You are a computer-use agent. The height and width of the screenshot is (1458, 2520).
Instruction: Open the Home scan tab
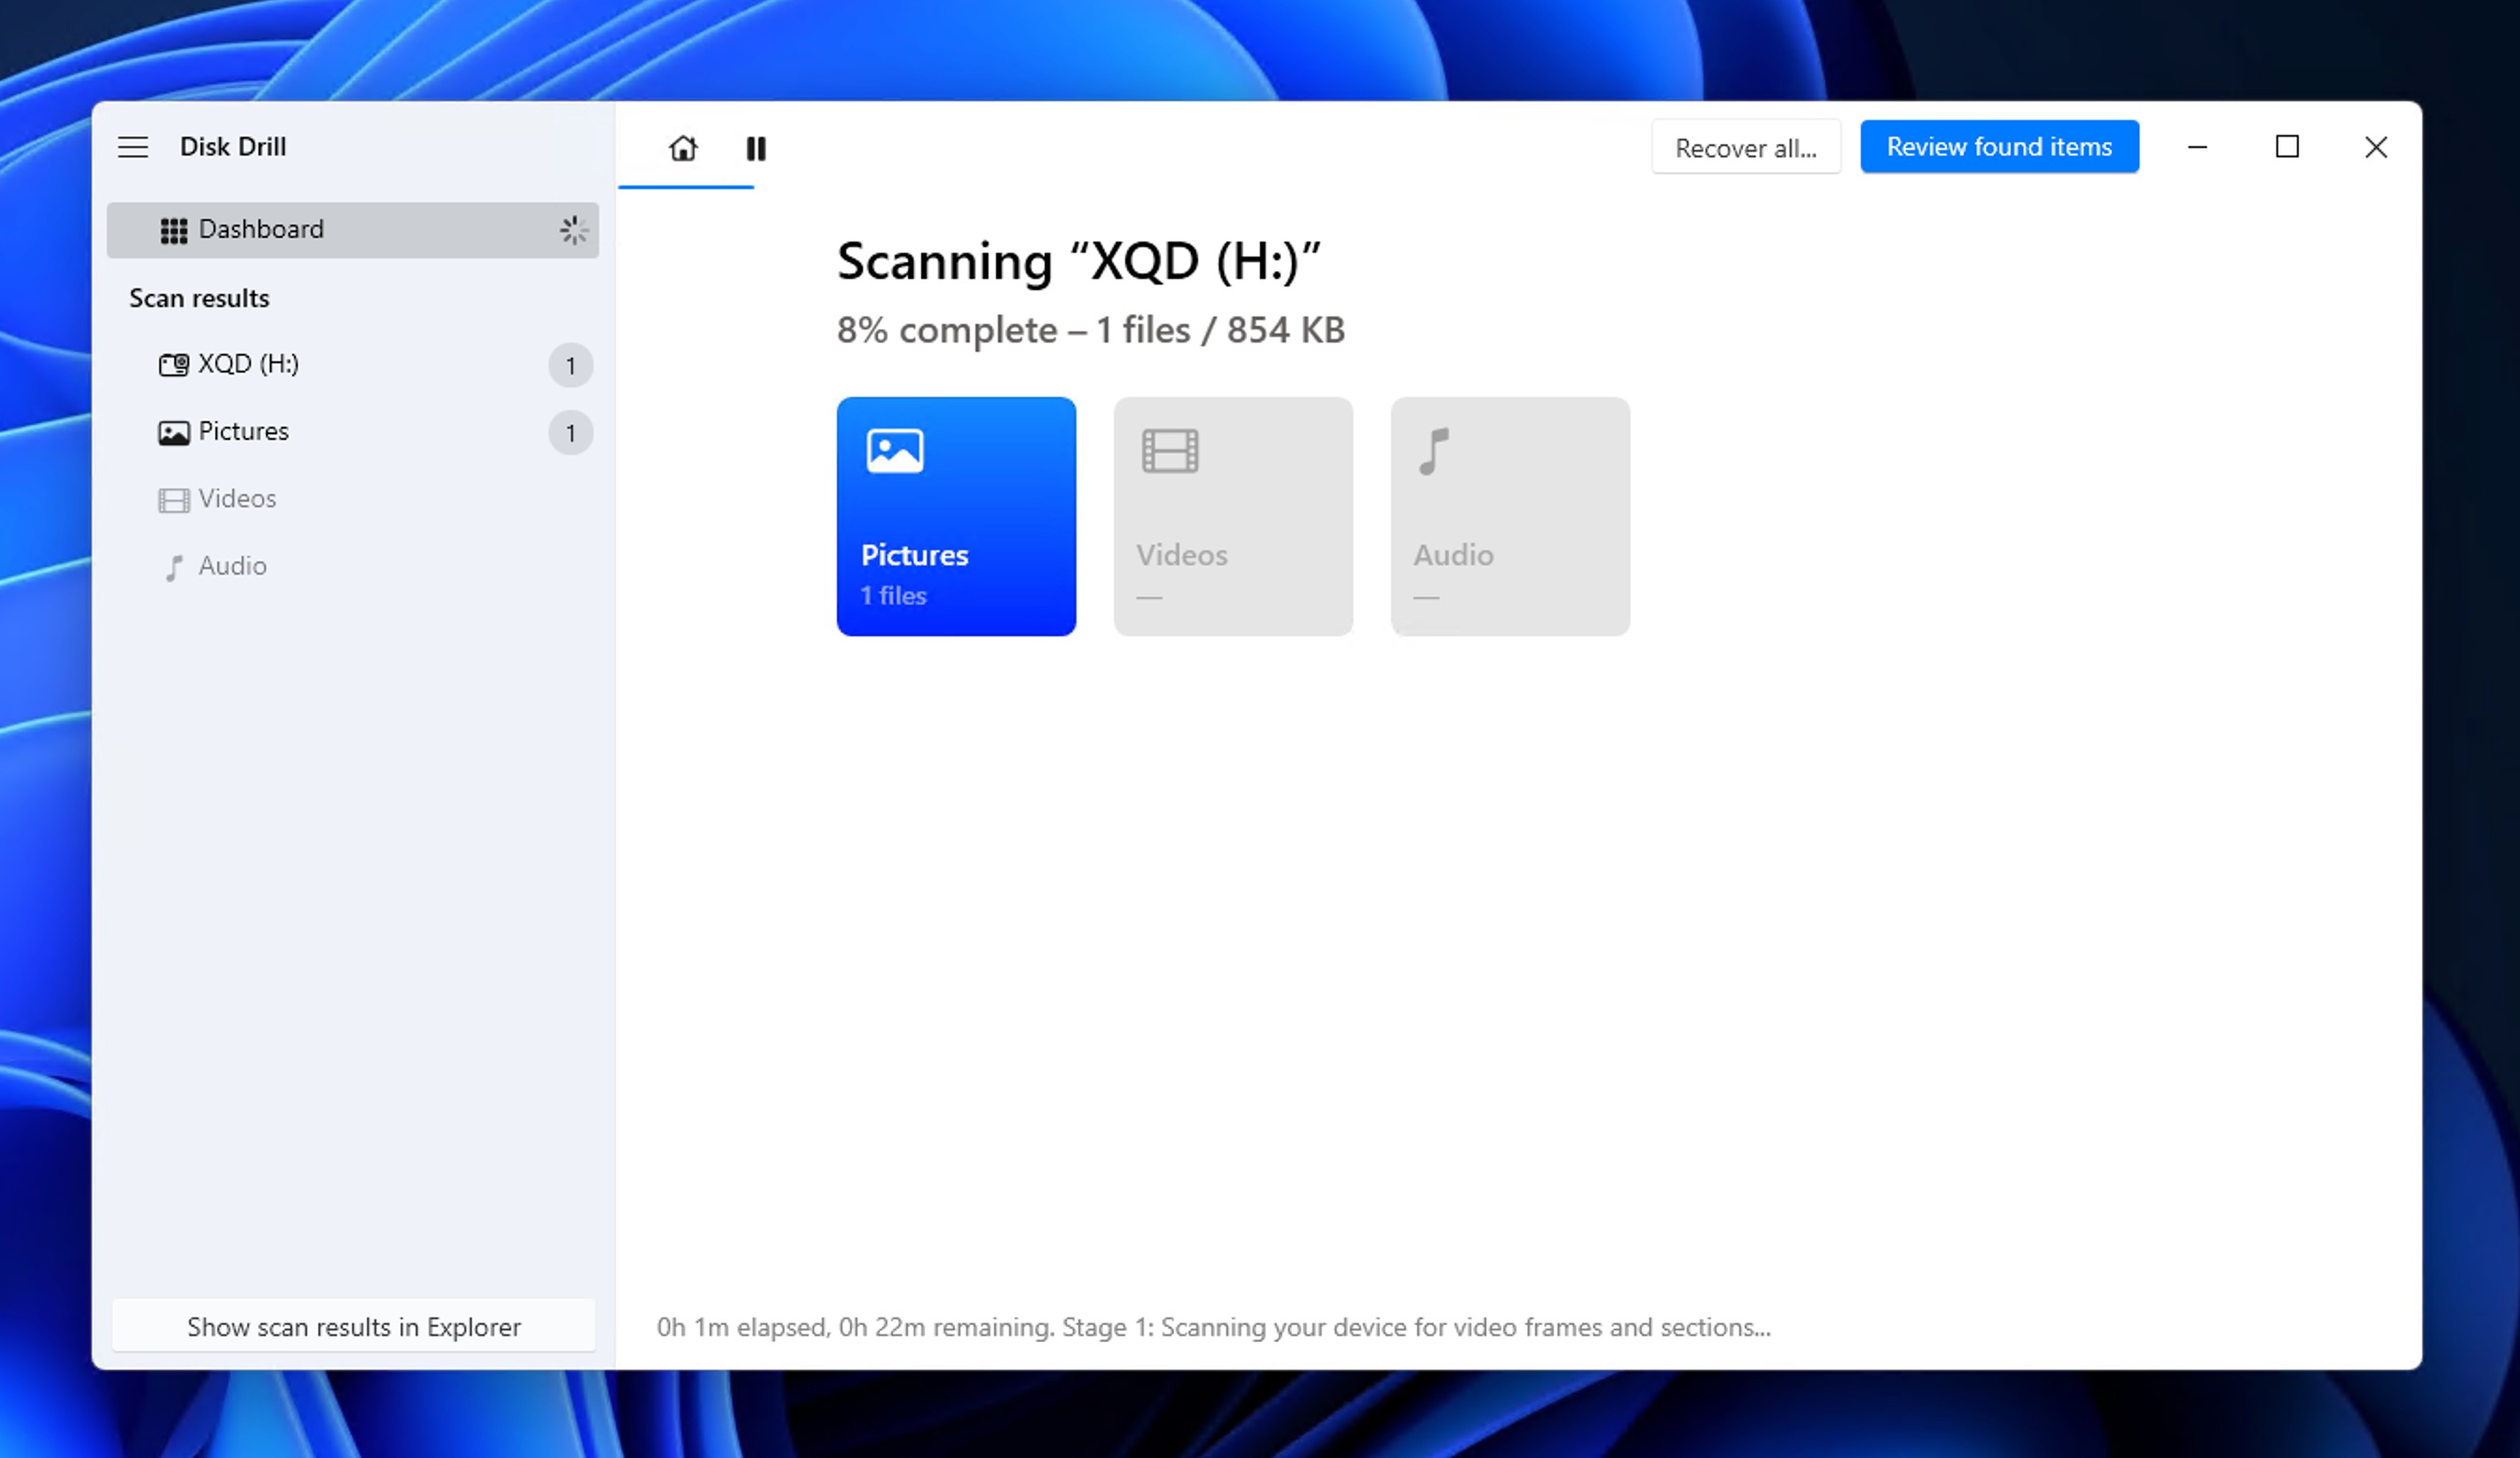click(x=683, y=147)
